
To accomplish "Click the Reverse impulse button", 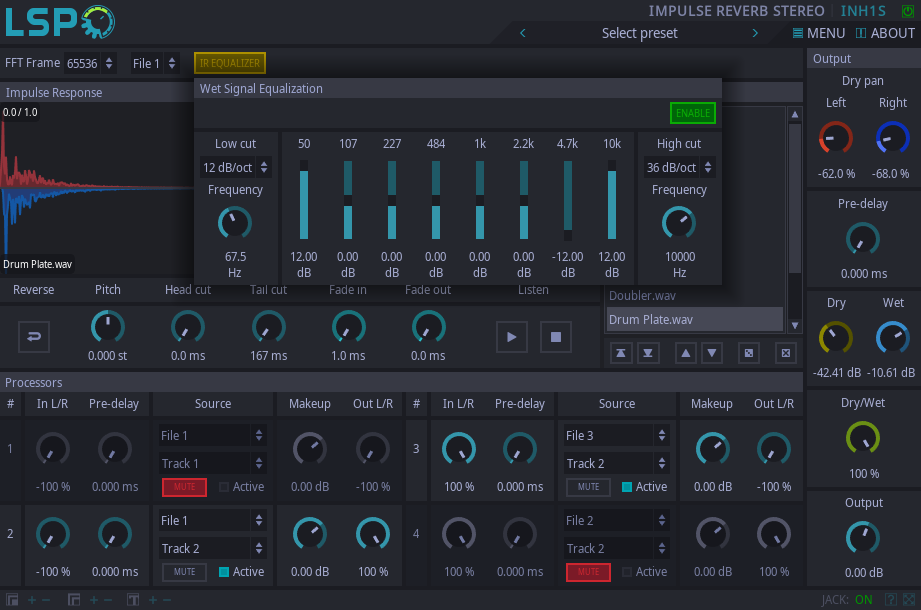I will click(34, 337).
